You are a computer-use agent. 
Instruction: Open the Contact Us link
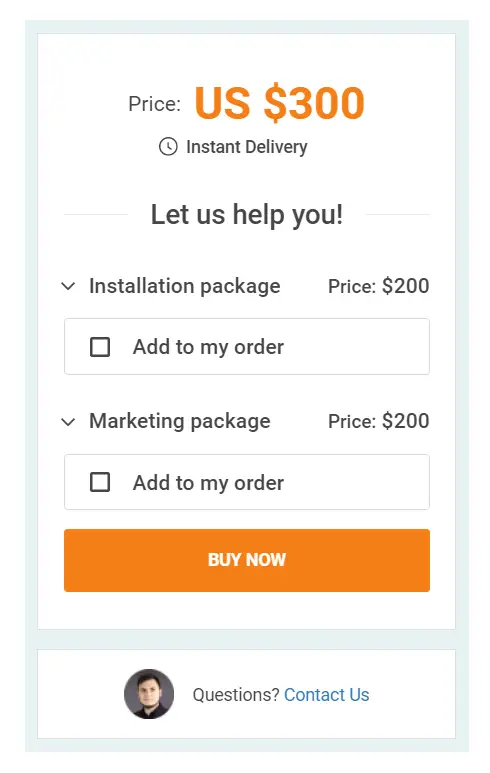click(x=326, y=695)
